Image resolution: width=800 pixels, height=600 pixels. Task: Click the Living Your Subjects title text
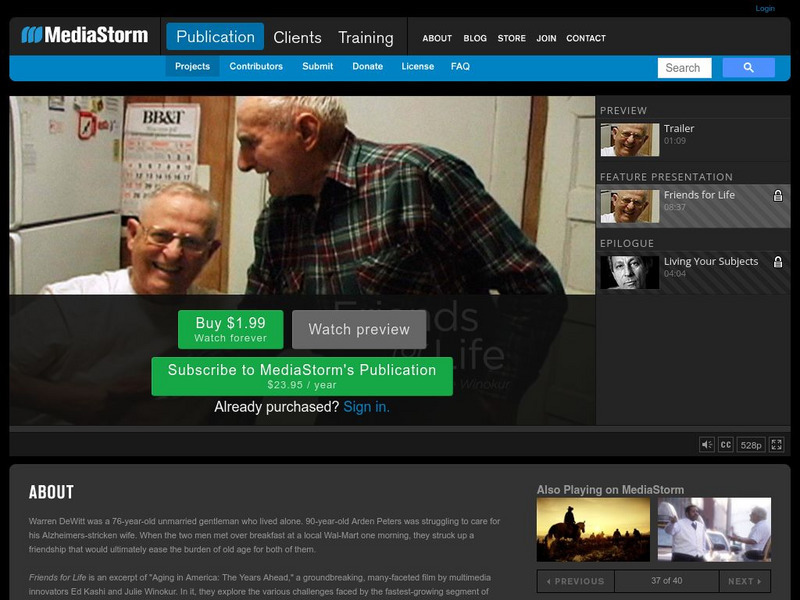point(711,261)
